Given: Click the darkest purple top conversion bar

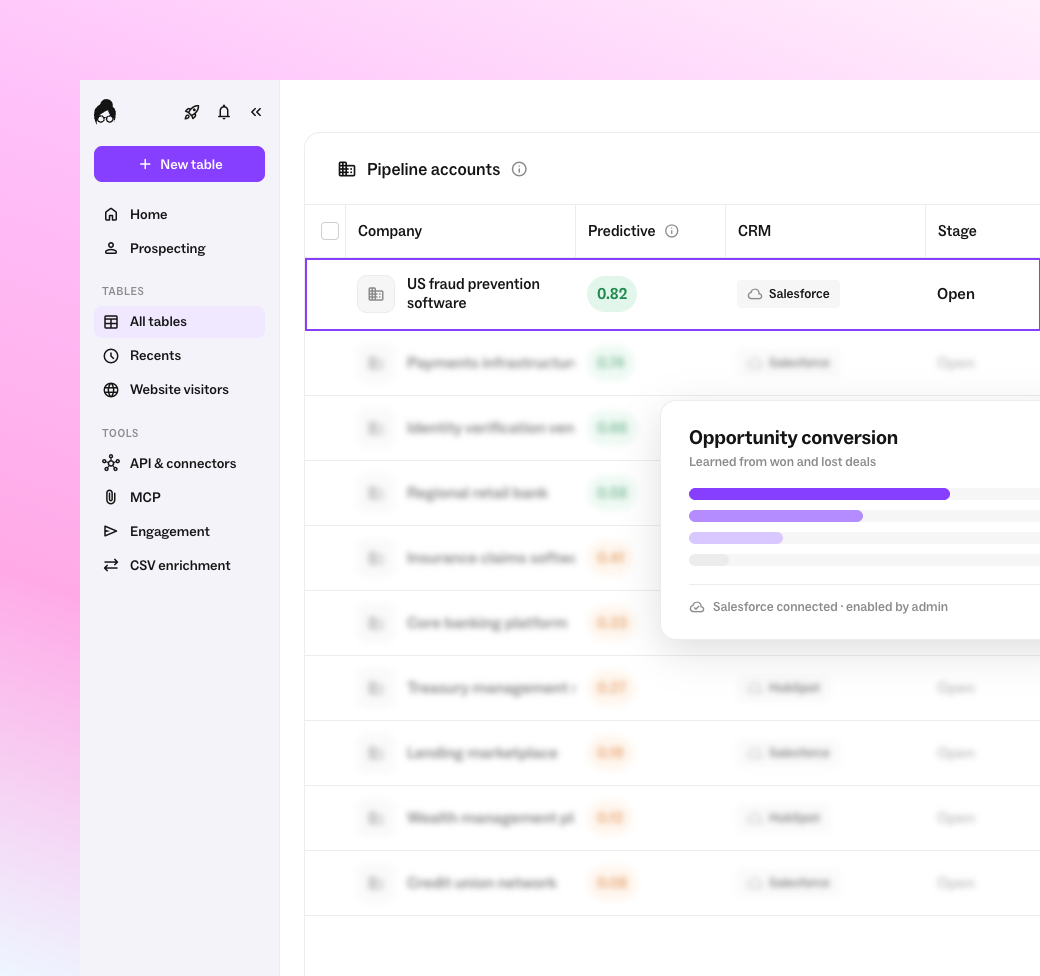Looking at the screenshot, I should click(x=819, y=494).
